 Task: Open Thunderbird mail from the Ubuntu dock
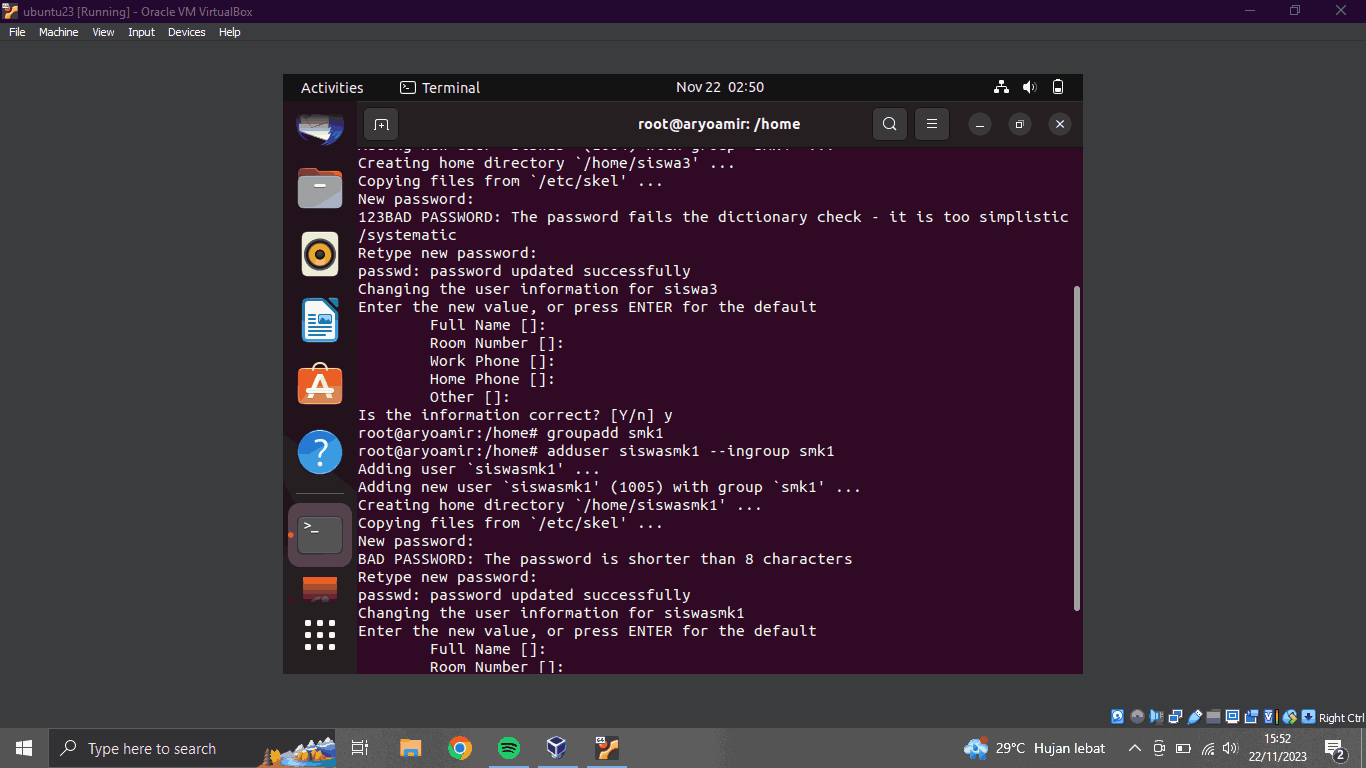tap(320, 128)
